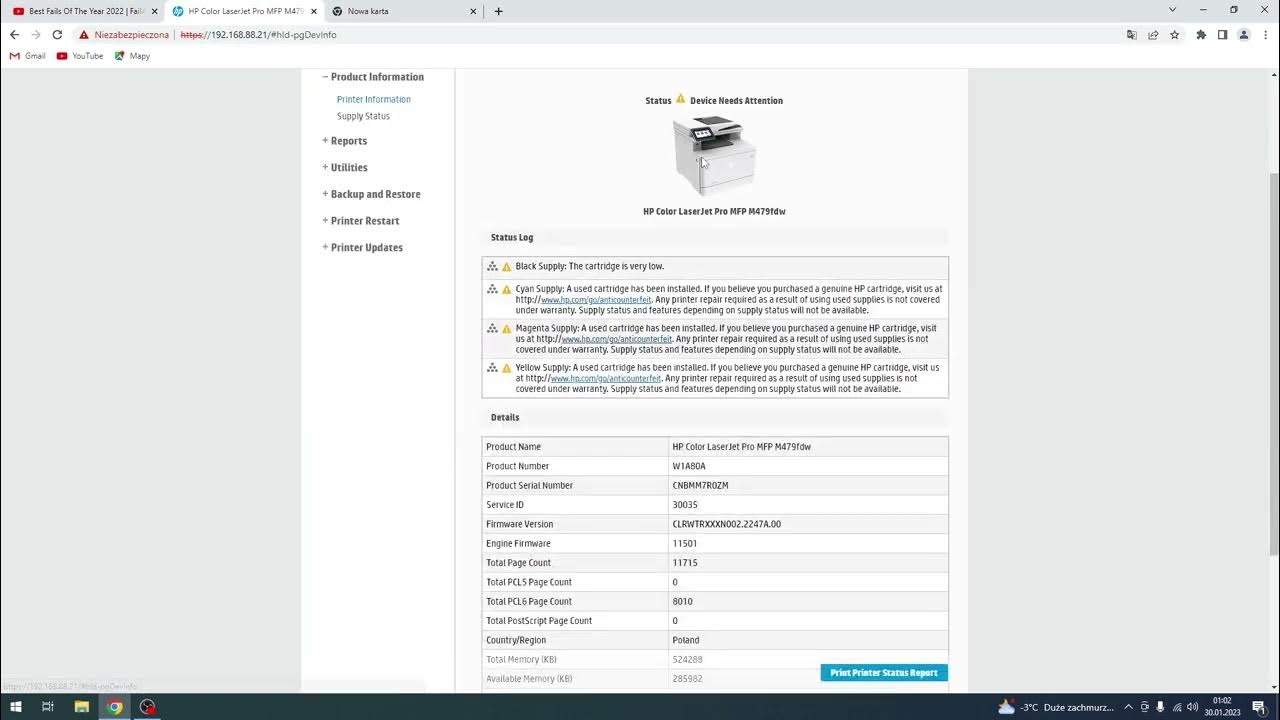This screenshot has width=1280, height=720.
Task: Open the Chrome three-dot menu
Action: 1264,34
